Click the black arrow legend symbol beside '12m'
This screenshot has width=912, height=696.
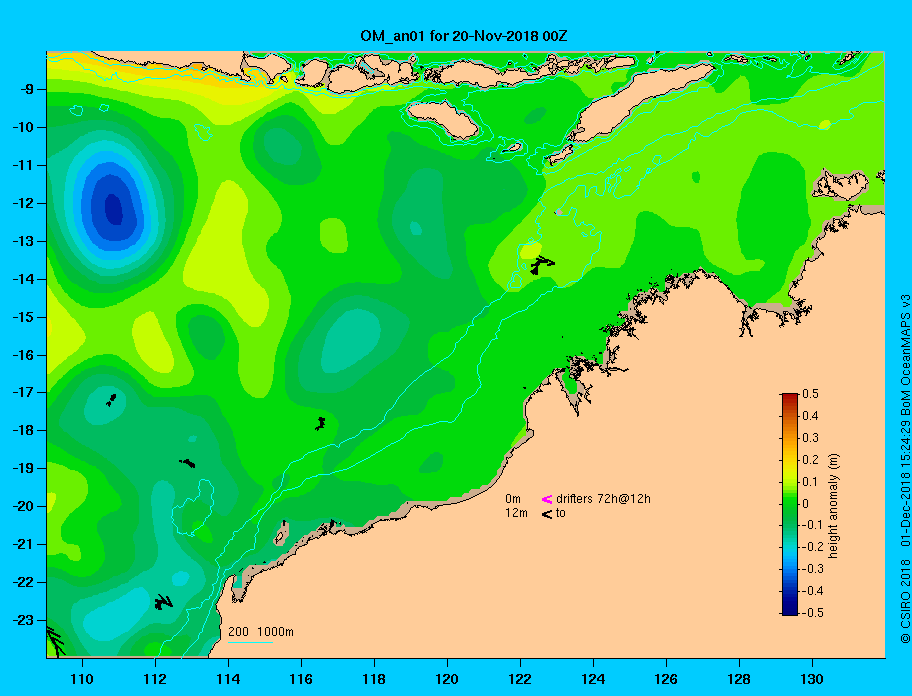pos(547,513)
